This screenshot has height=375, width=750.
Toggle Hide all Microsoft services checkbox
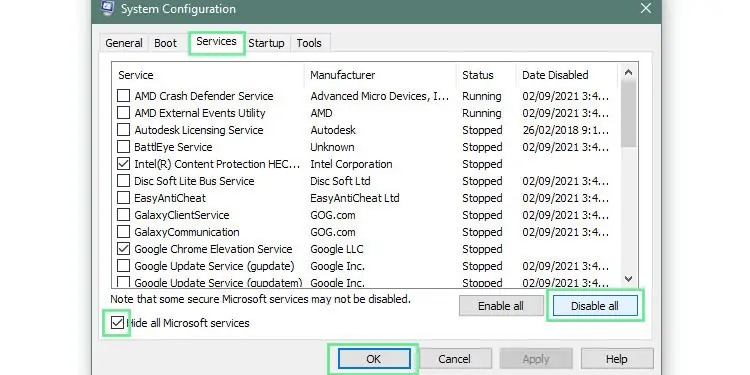117,323
